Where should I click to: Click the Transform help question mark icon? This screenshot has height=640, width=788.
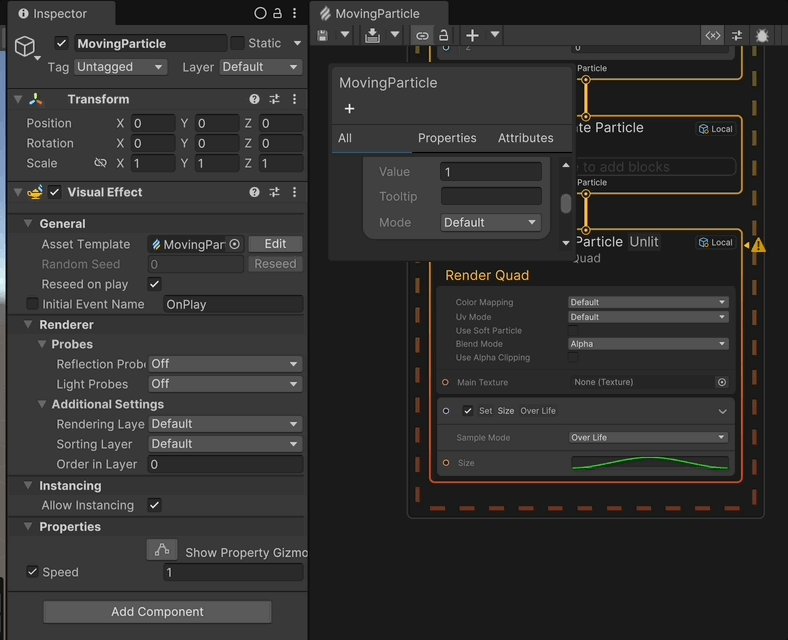point(254,99)
